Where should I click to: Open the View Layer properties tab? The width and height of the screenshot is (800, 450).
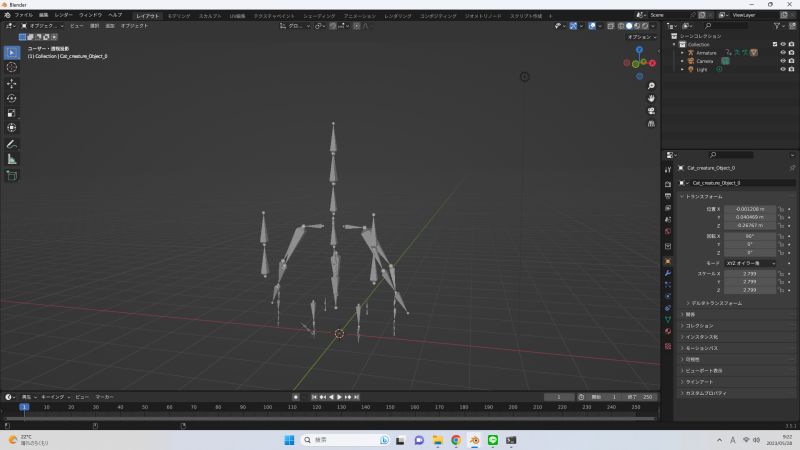point(668,208)
